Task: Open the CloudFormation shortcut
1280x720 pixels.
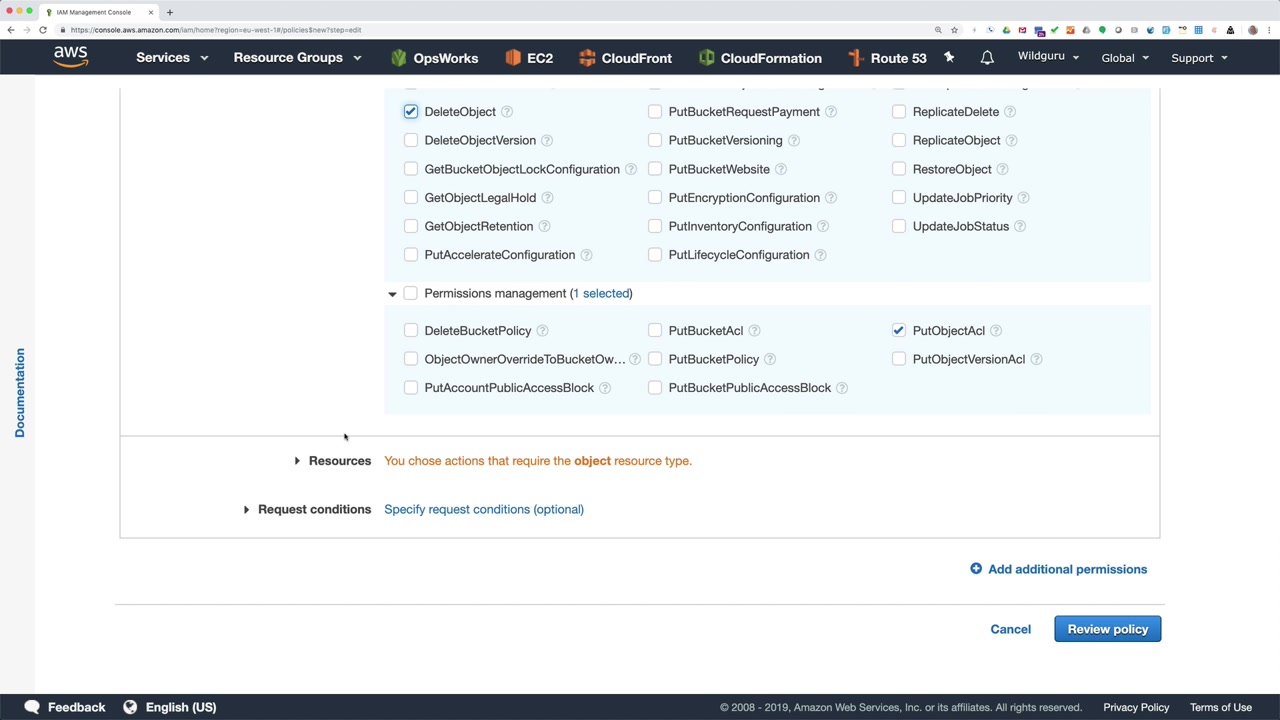Action: pos(760,58)
